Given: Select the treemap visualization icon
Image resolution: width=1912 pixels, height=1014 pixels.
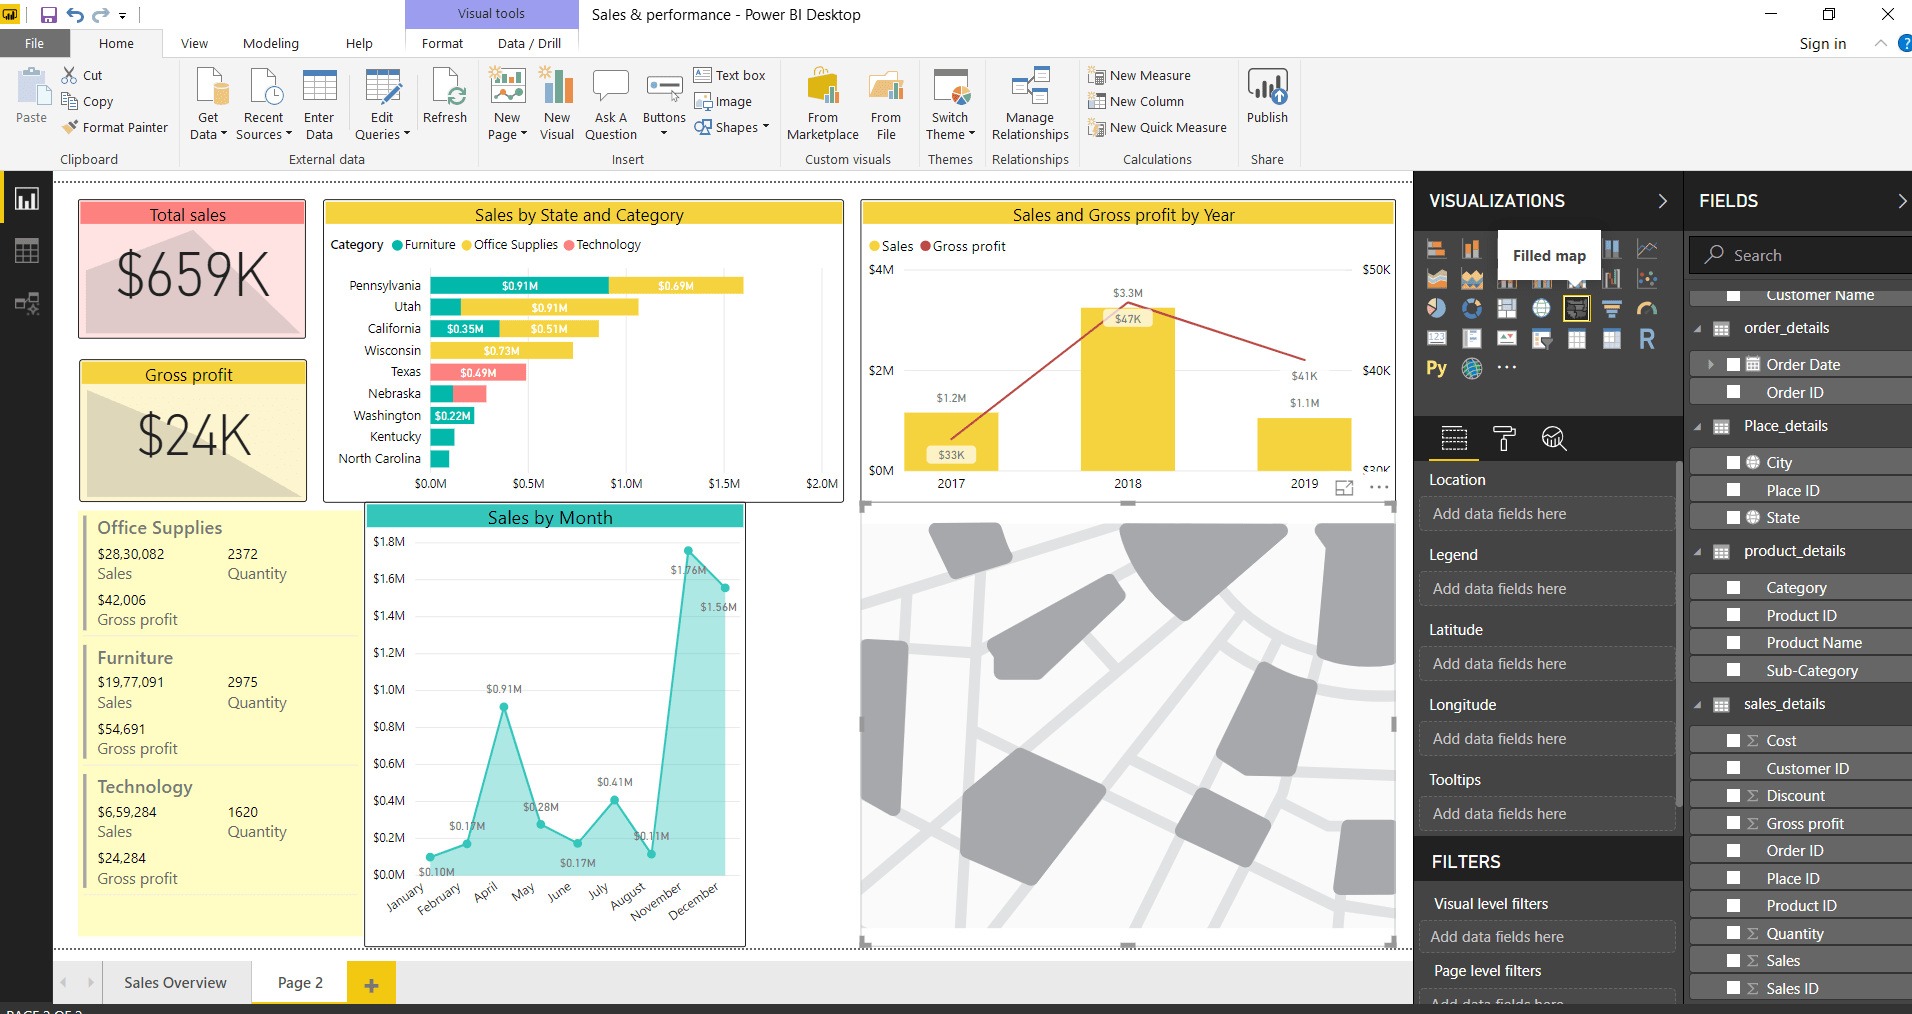Looking at the screenshot, I should (1507, 308).
